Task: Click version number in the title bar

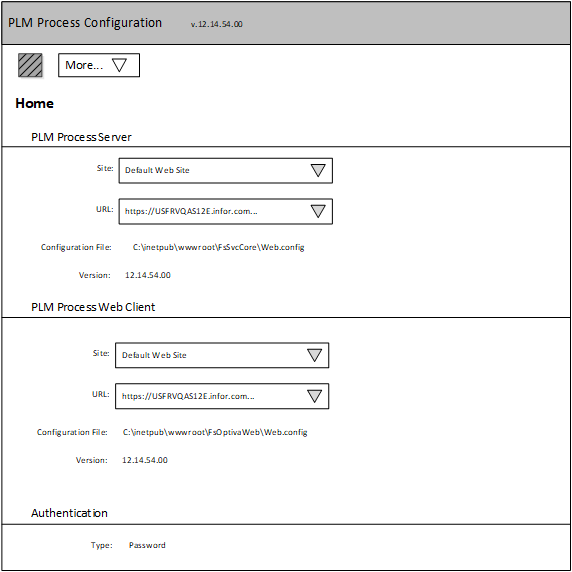Action: 217,24
